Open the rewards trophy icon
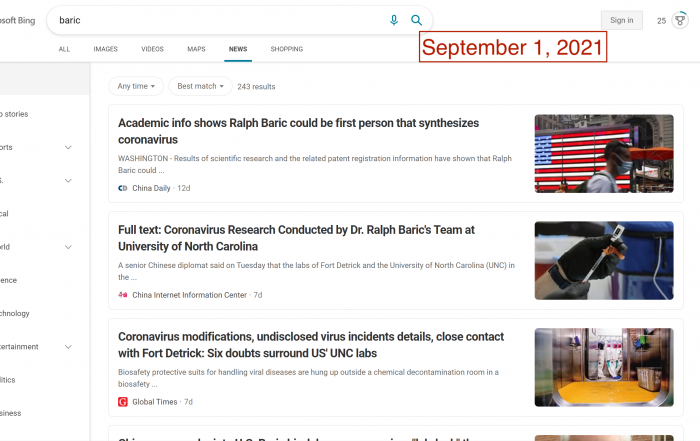The width and height of the screenshot is (700, 441). click(x=680, y=20)
